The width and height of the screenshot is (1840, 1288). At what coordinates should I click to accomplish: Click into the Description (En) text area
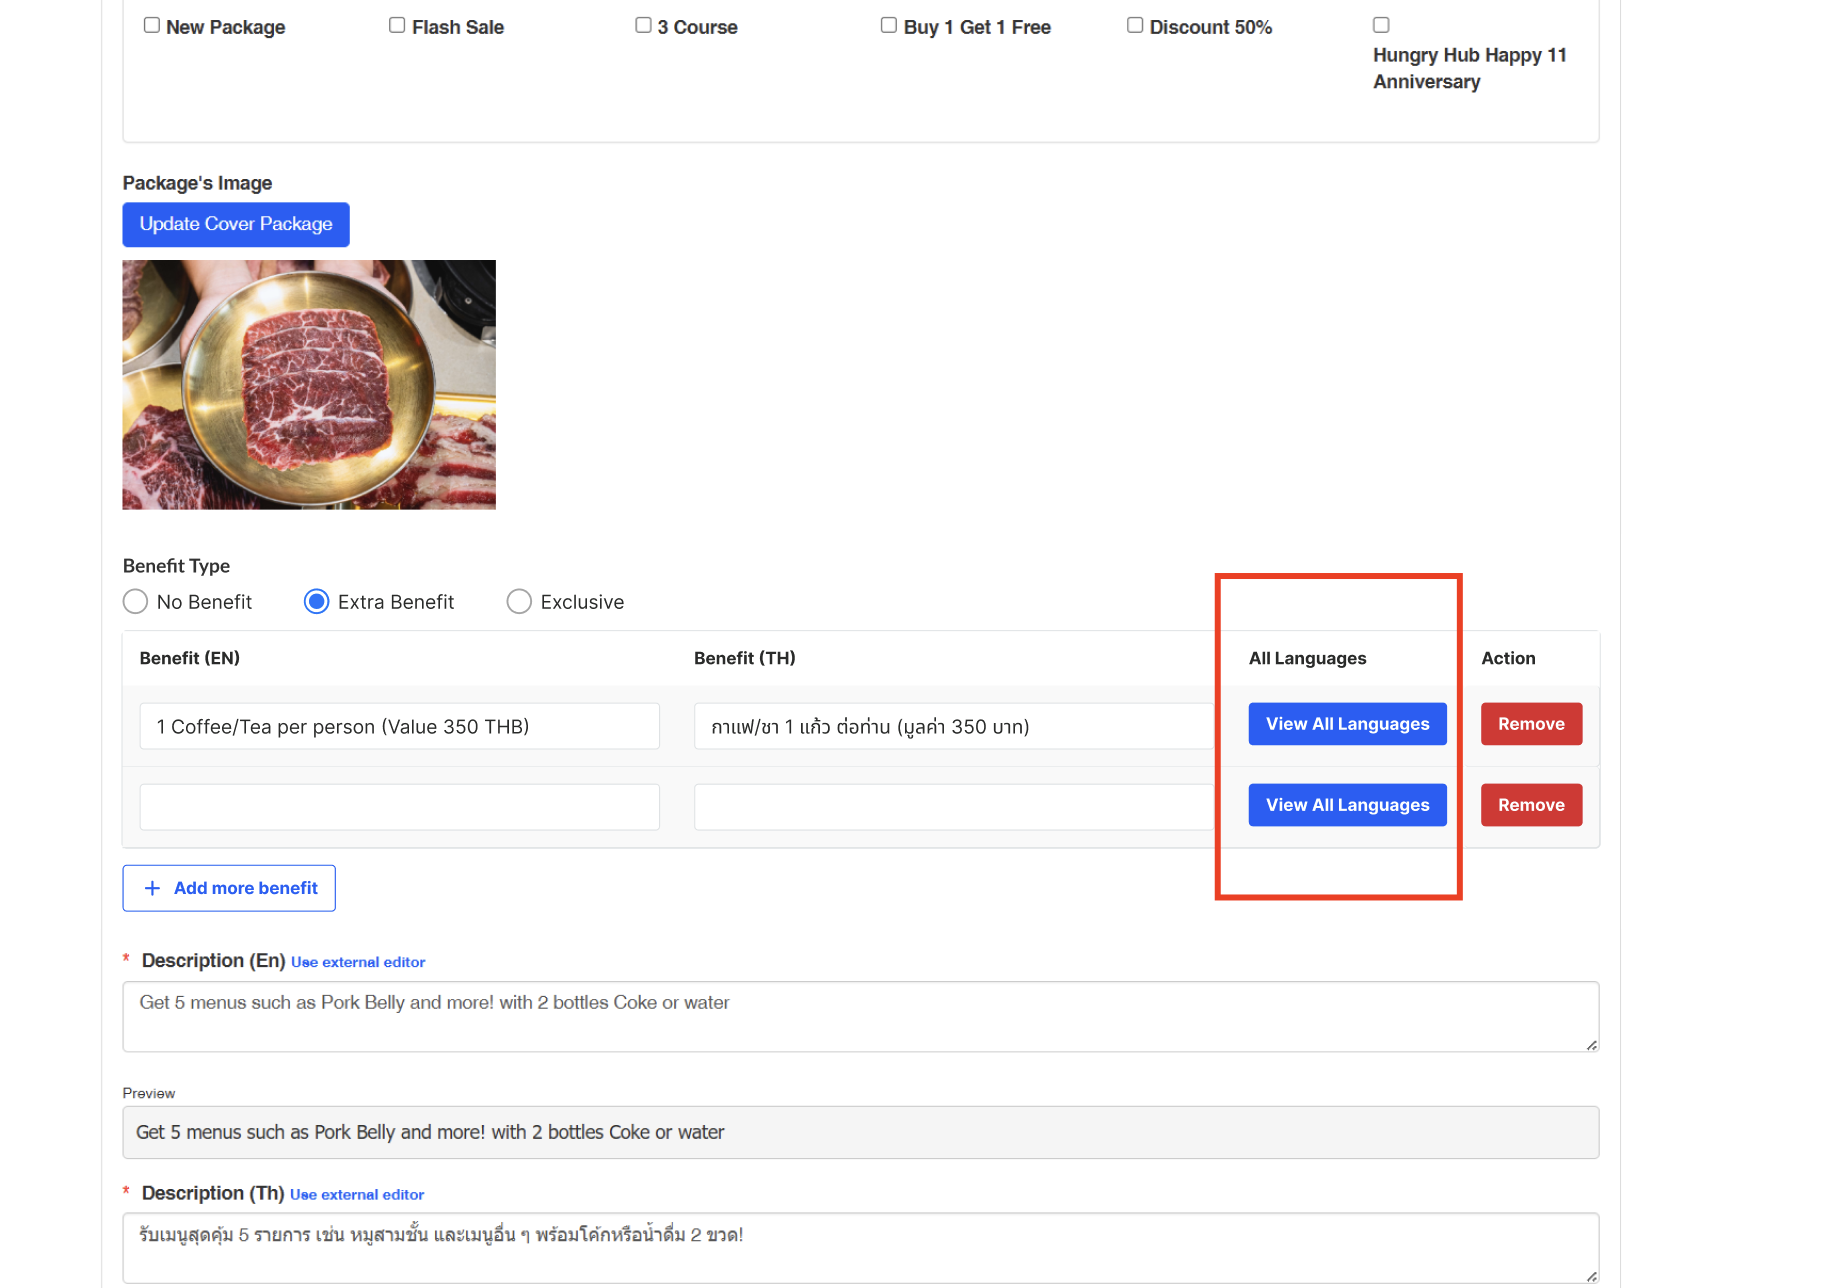tap(860, 1016)
